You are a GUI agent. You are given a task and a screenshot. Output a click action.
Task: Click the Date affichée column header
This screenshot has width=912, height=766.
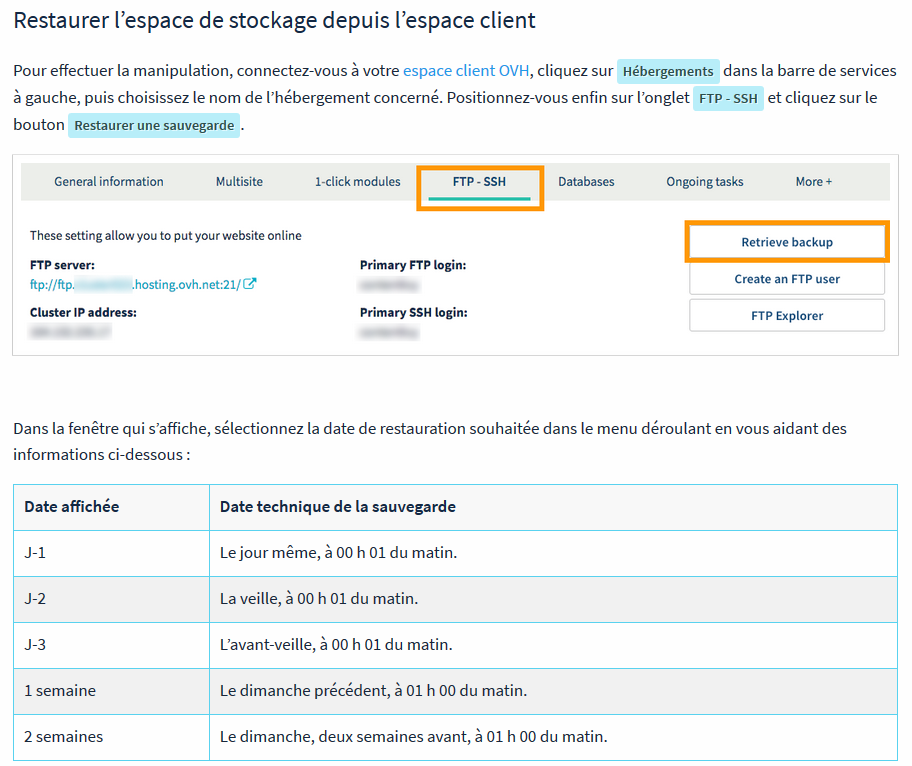(72, 507)
